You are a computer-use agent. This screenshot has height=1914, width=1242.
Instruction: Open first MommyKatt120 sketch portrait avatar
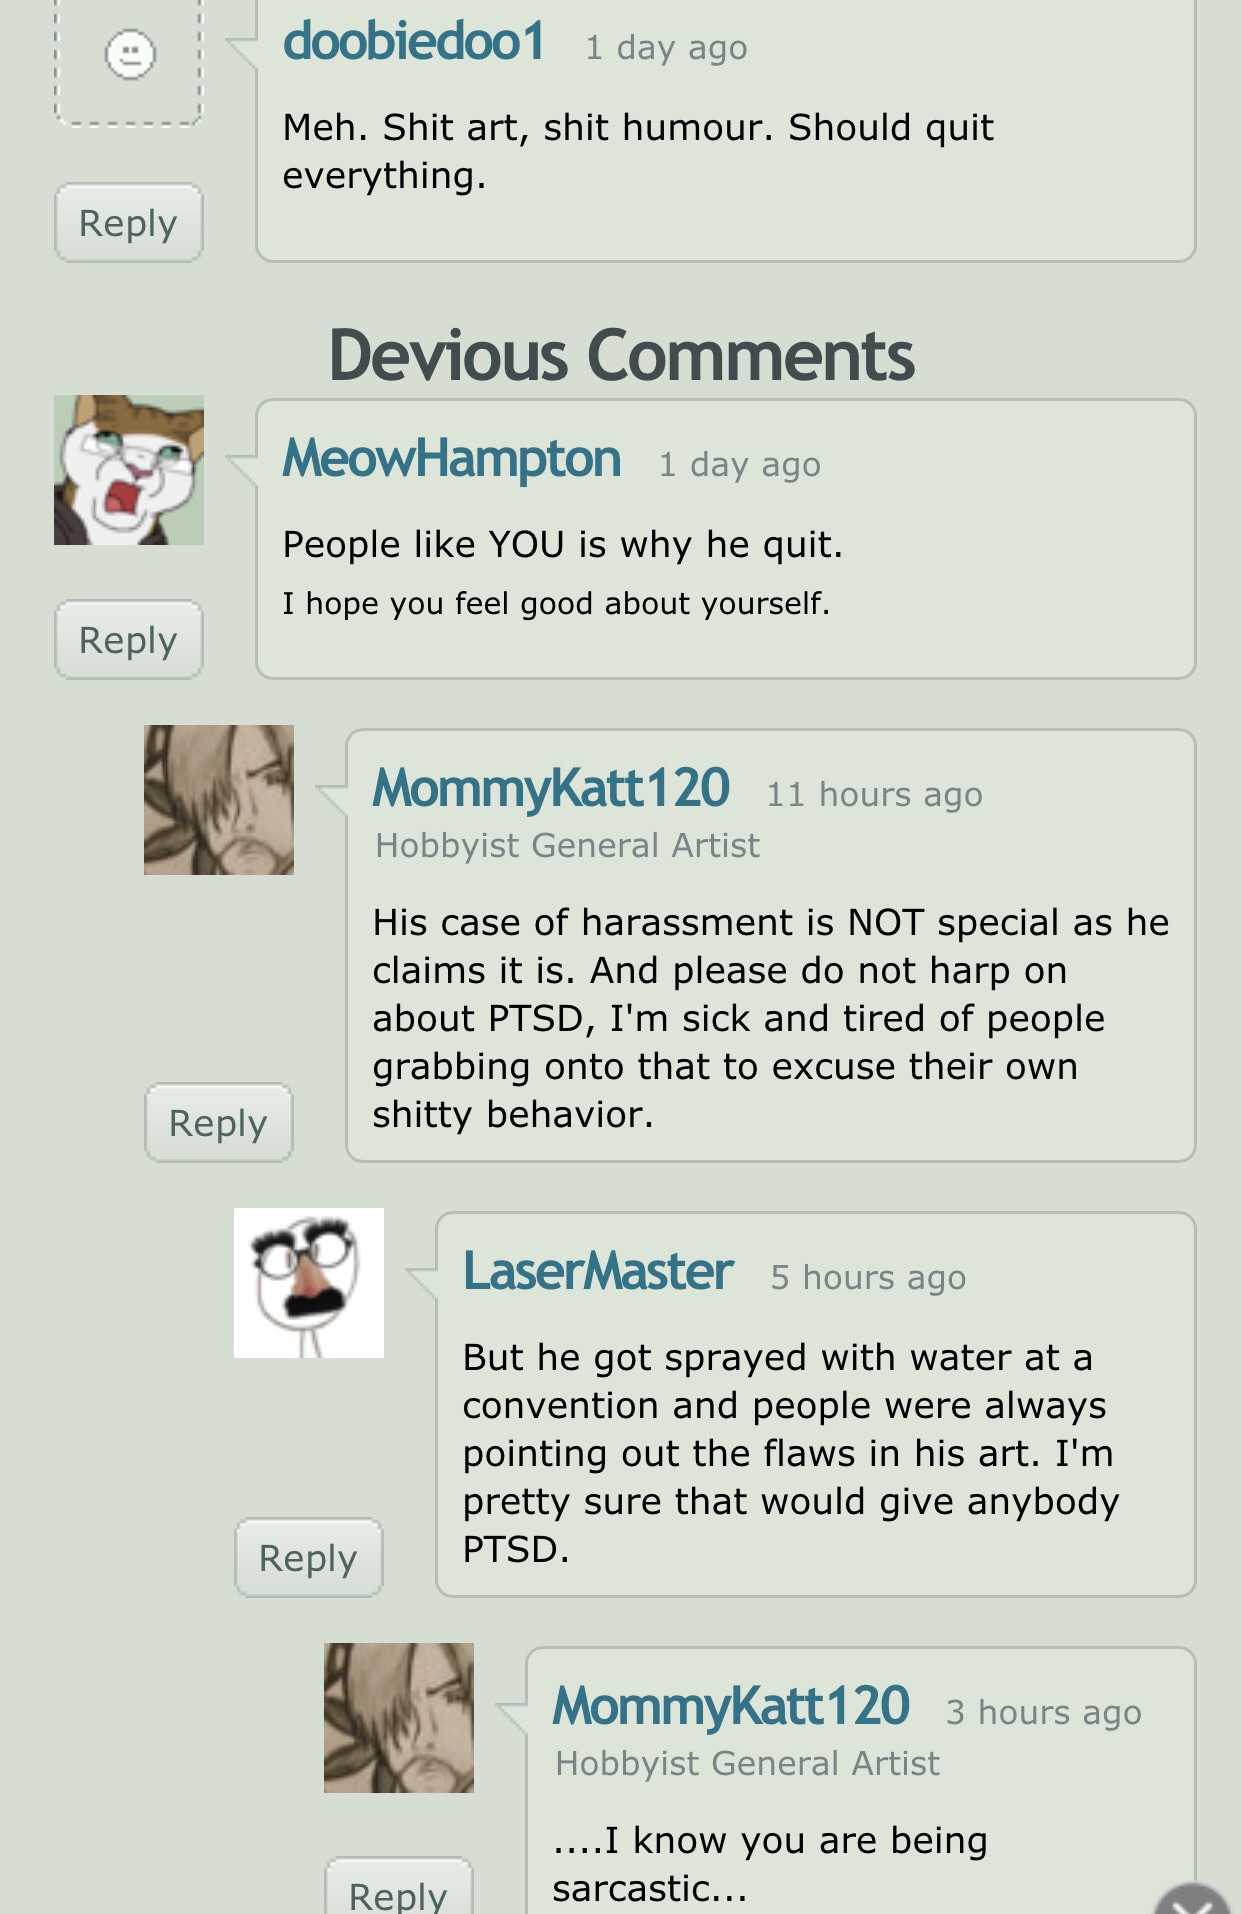tap(219, 800)
